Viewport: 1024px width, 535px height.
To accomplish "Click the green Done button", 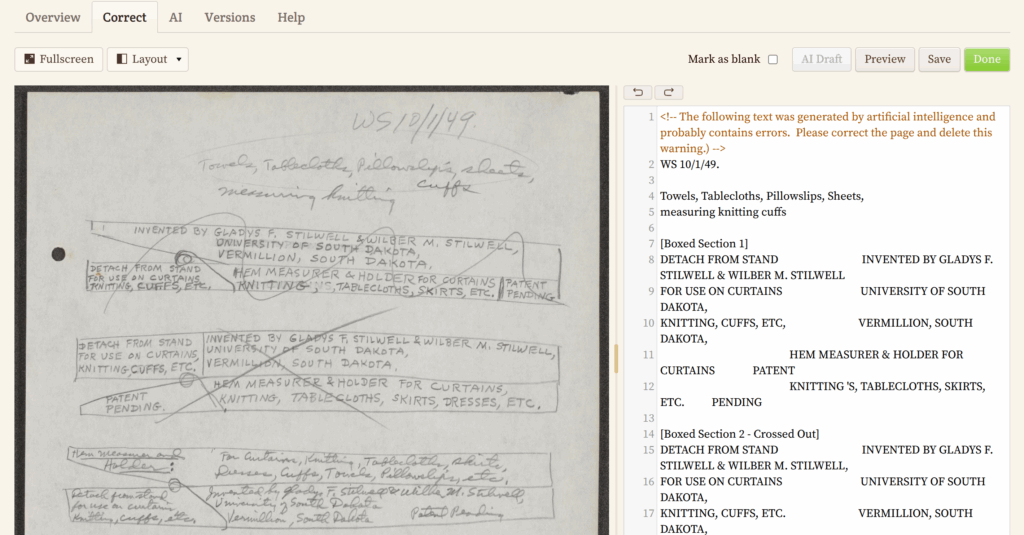I will pyautogui.click(x=986, y=59).
